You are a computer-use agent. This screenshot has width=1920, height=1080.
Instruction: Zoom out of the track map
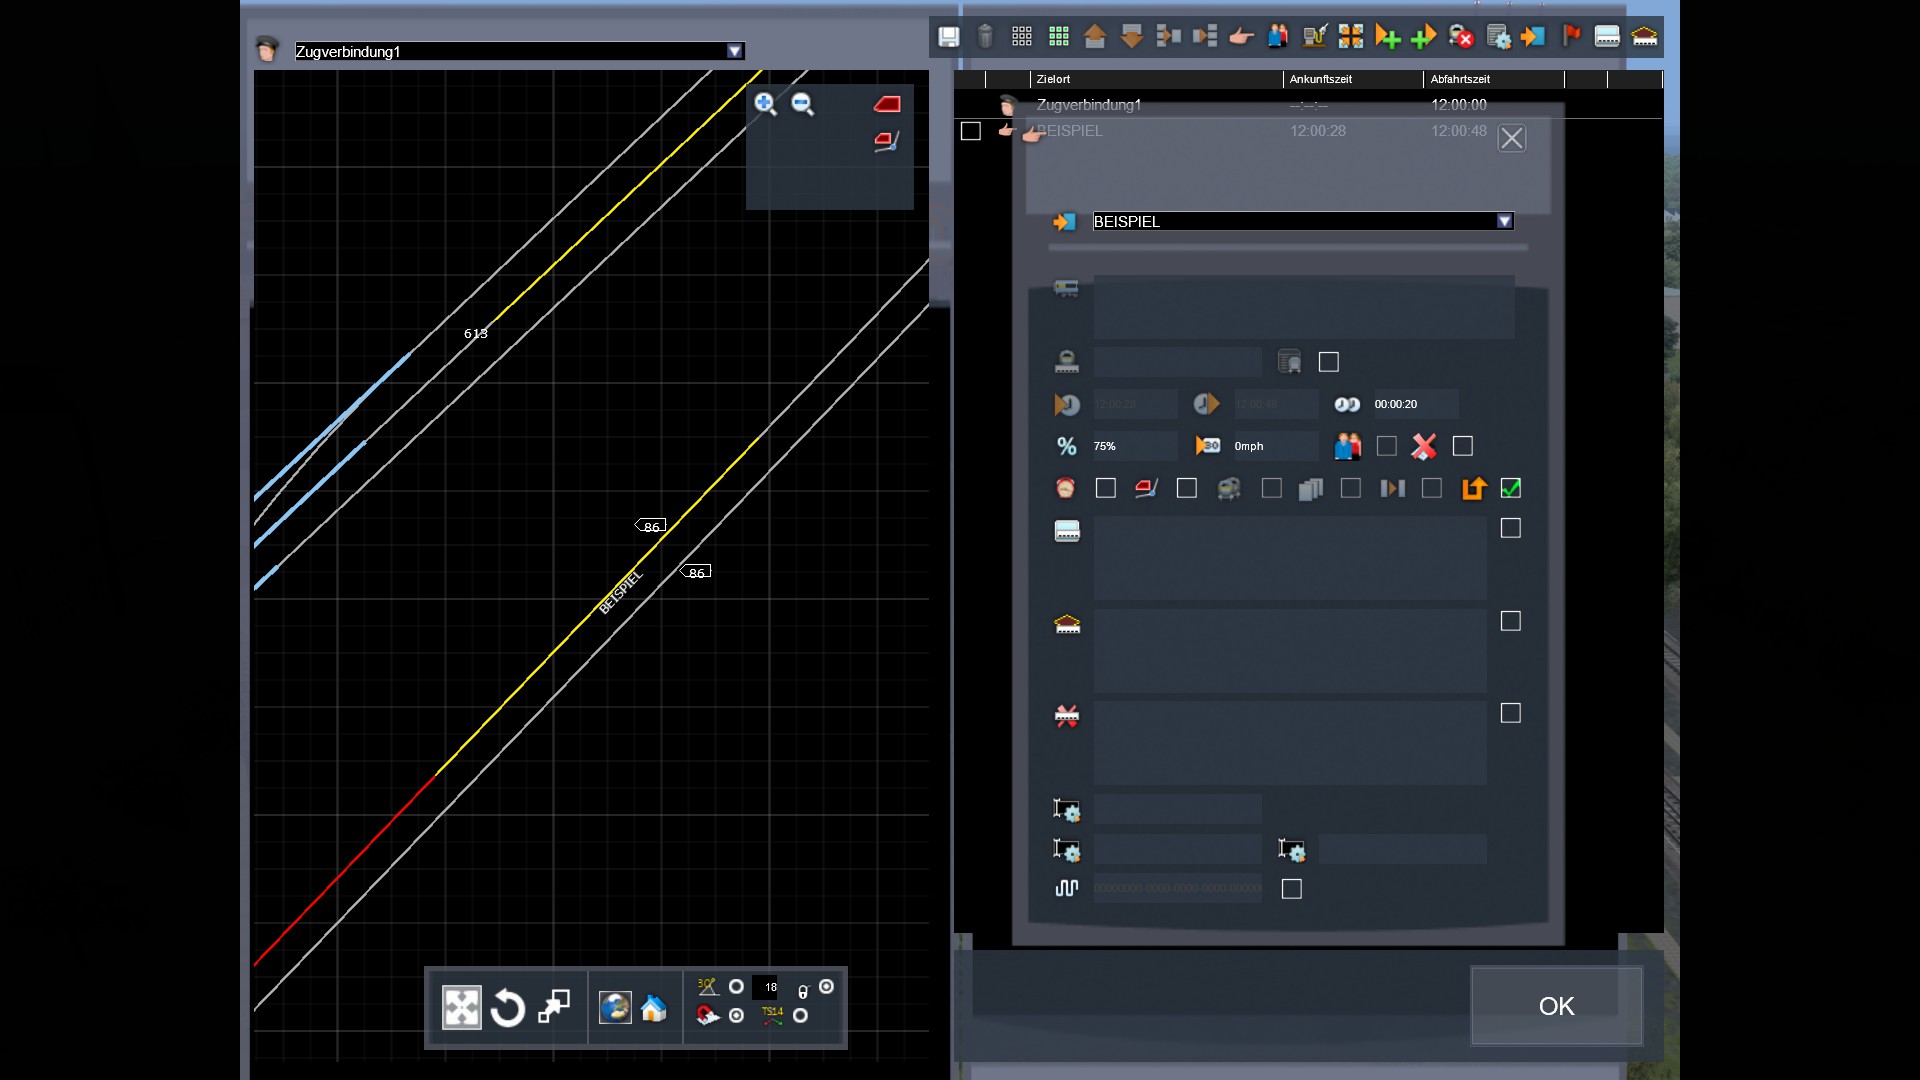[x=803, y=104]
